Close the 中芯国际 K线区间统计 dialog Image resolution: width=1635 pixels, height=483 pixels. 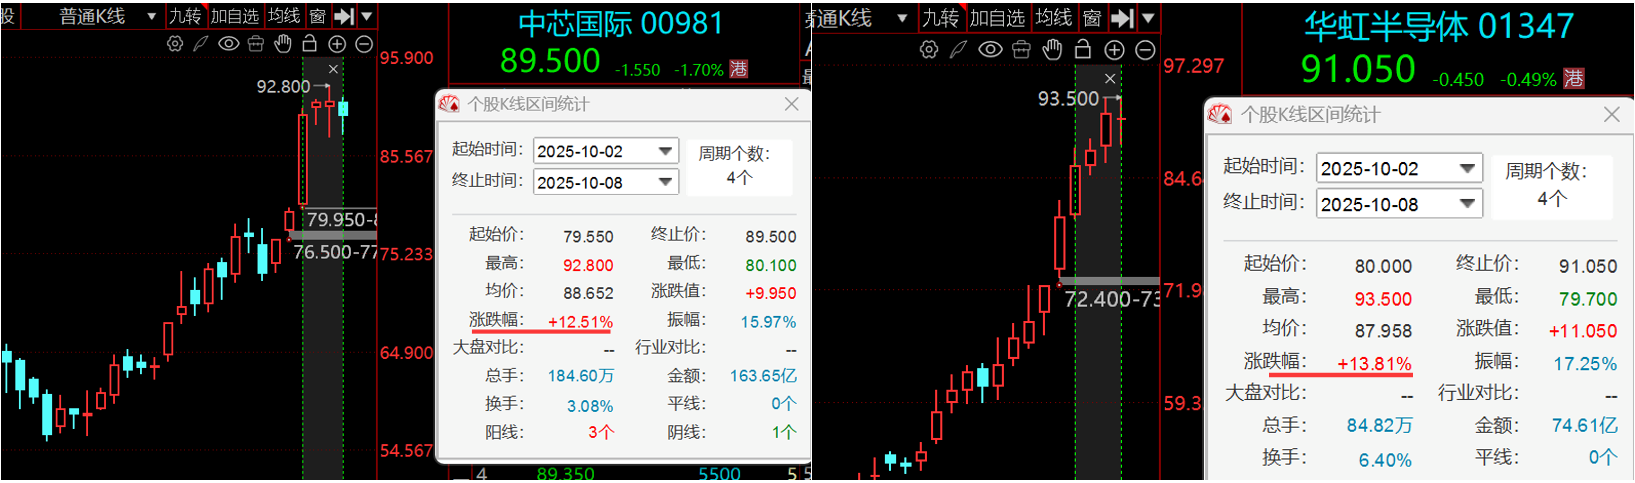(x=792, y=104)
